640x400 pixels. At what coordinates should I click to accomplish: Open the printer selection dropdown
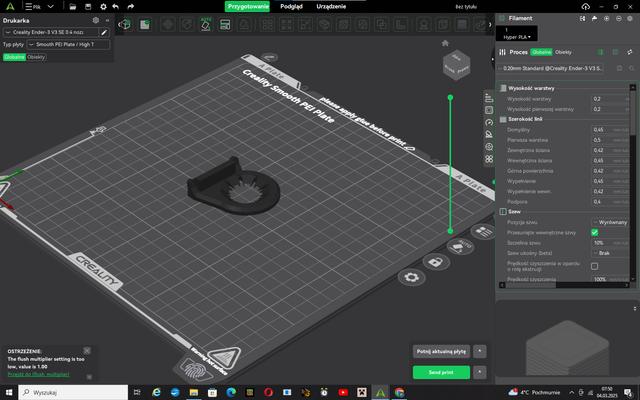[51, 32]
